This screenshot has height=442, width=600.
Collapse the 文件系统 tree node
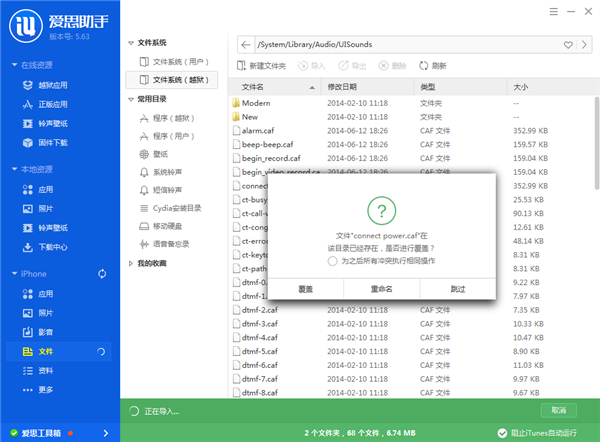tap(131, 43)
